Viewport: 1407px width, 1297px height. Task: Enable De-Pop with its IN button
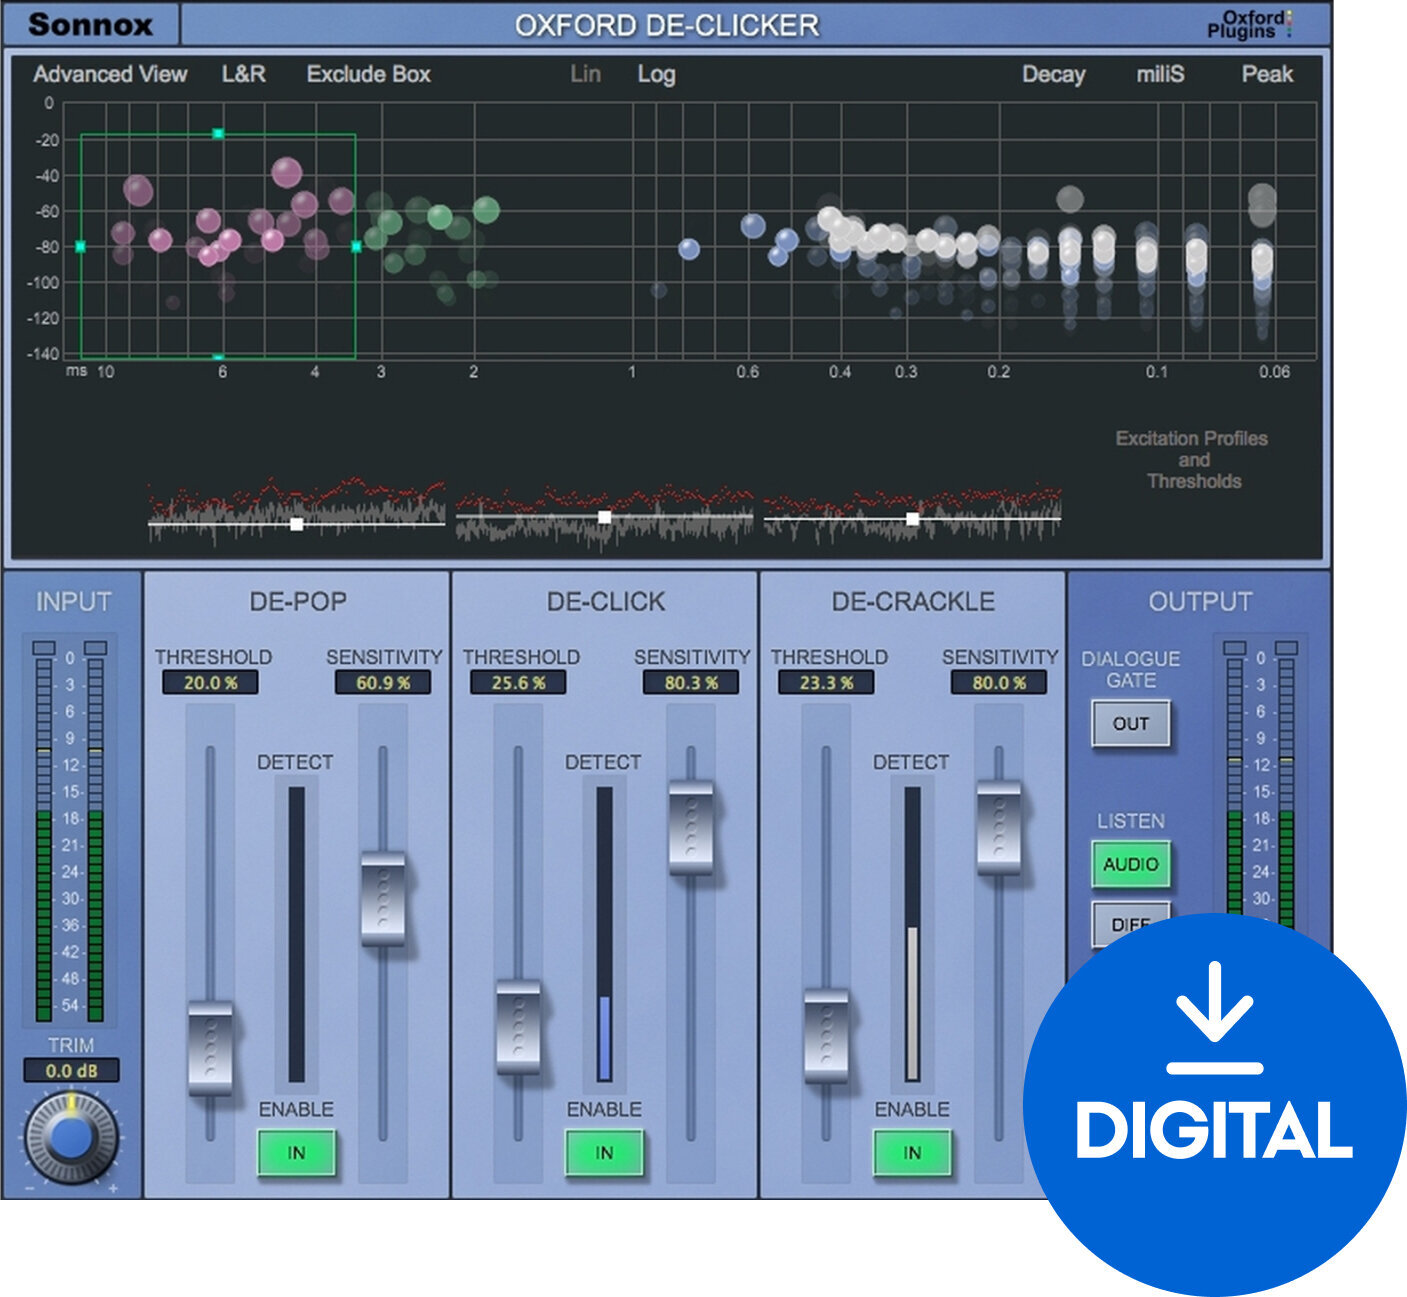click(295, 1152)
